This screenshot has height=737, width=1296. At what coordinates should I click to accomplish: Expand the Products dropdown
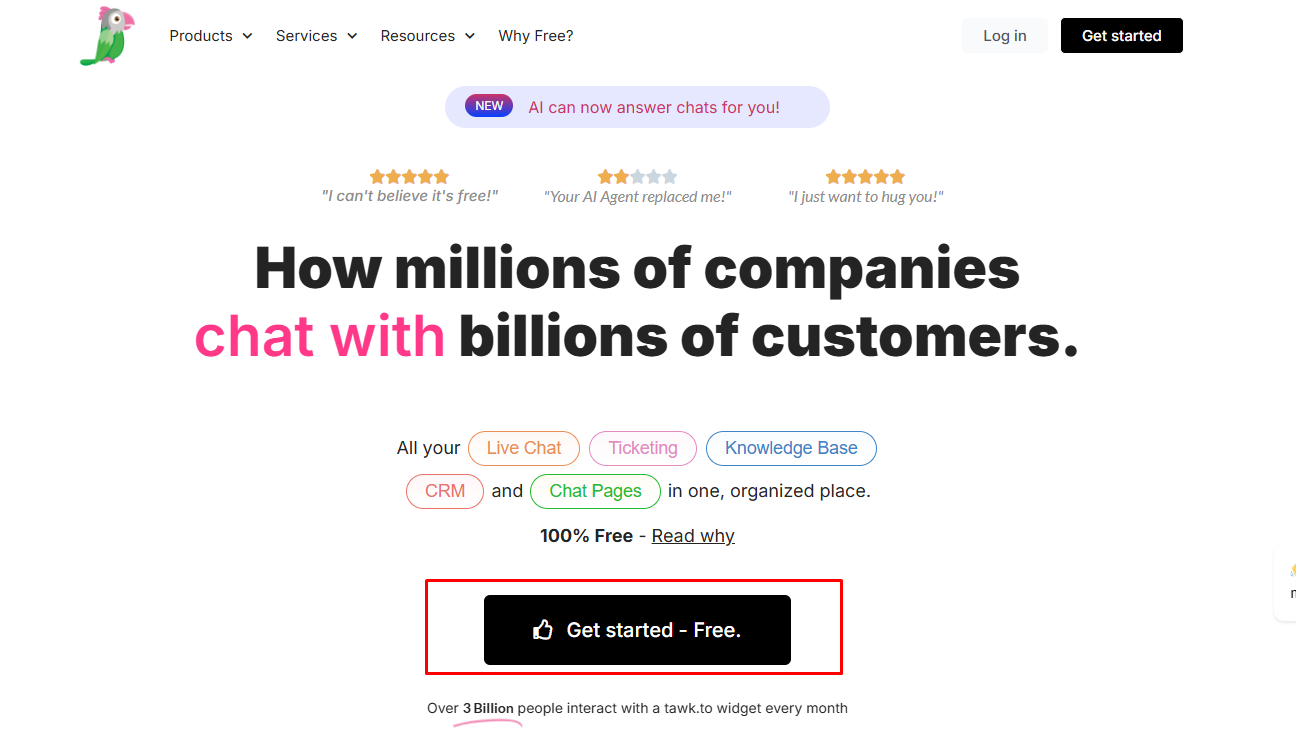[x=211, y=35]
